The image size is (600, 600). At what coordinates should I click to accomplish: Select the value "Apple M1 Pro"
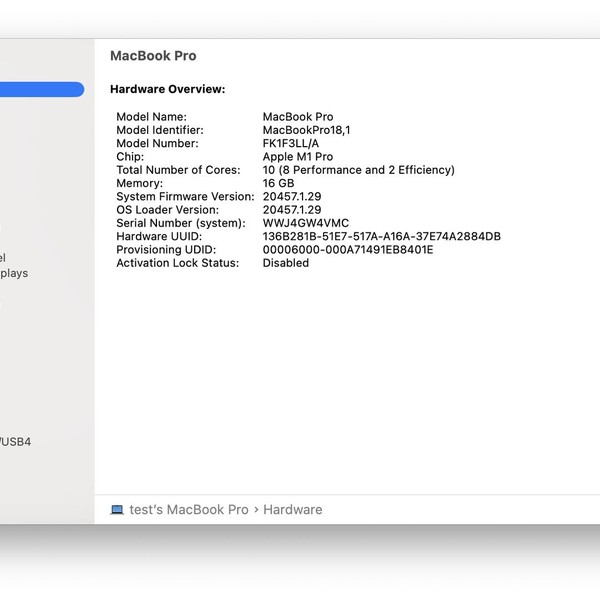[298, 157]
